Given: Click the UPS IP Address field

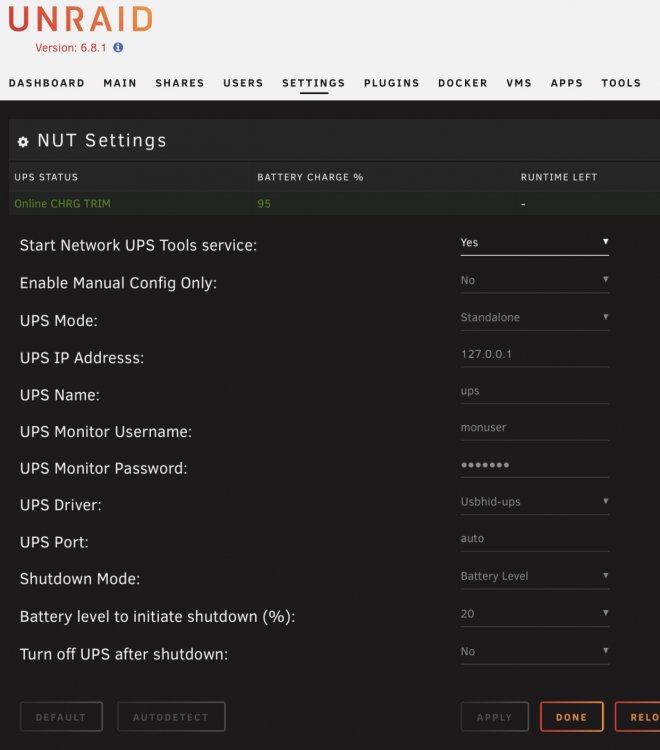Looking at the screenshot, I should 534,354.
